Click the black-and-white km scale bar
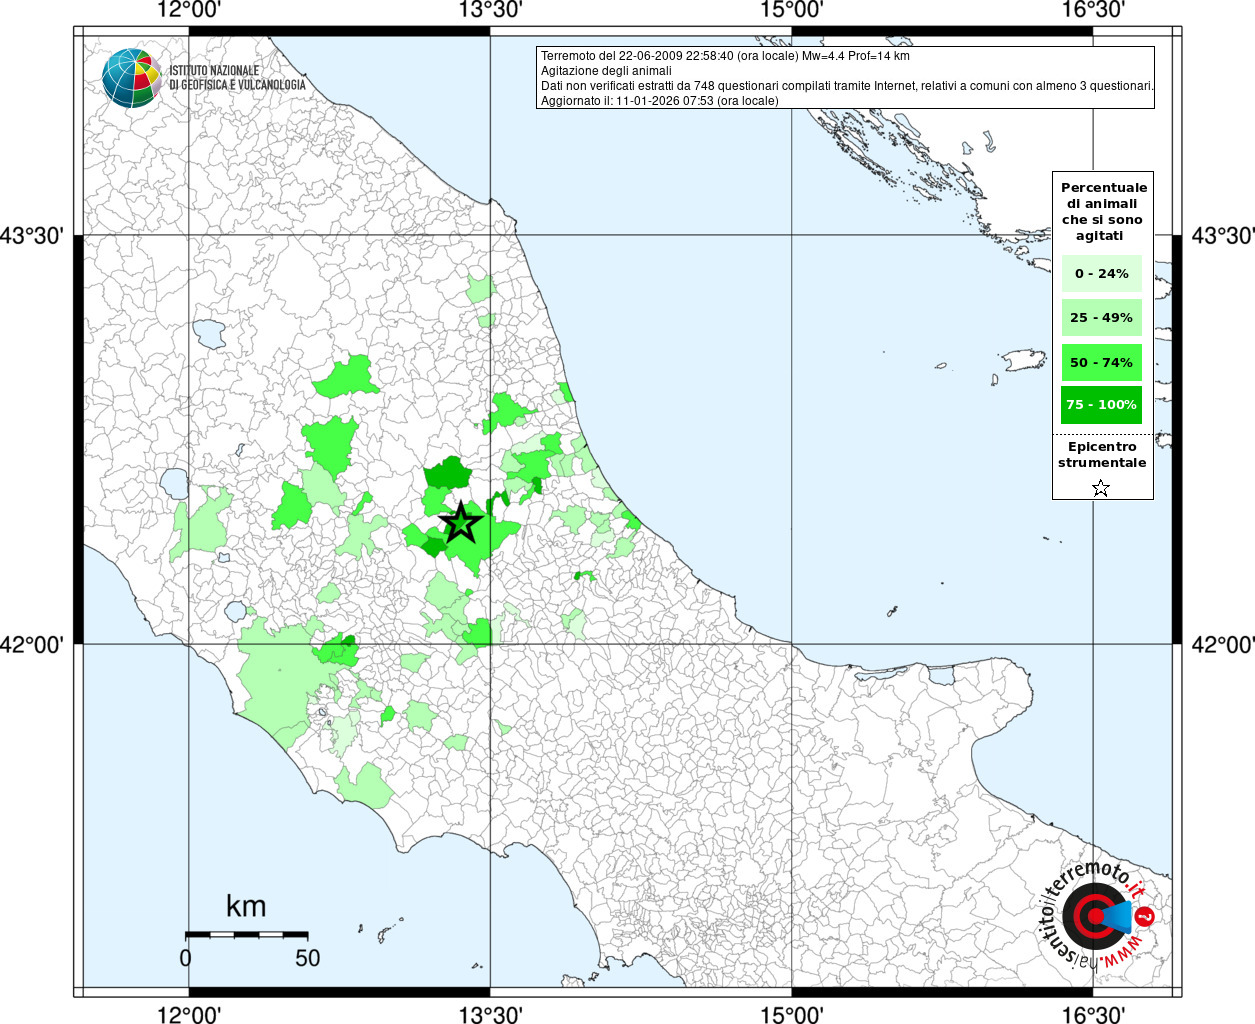The image size is (1255, 1024). [246, 934]
